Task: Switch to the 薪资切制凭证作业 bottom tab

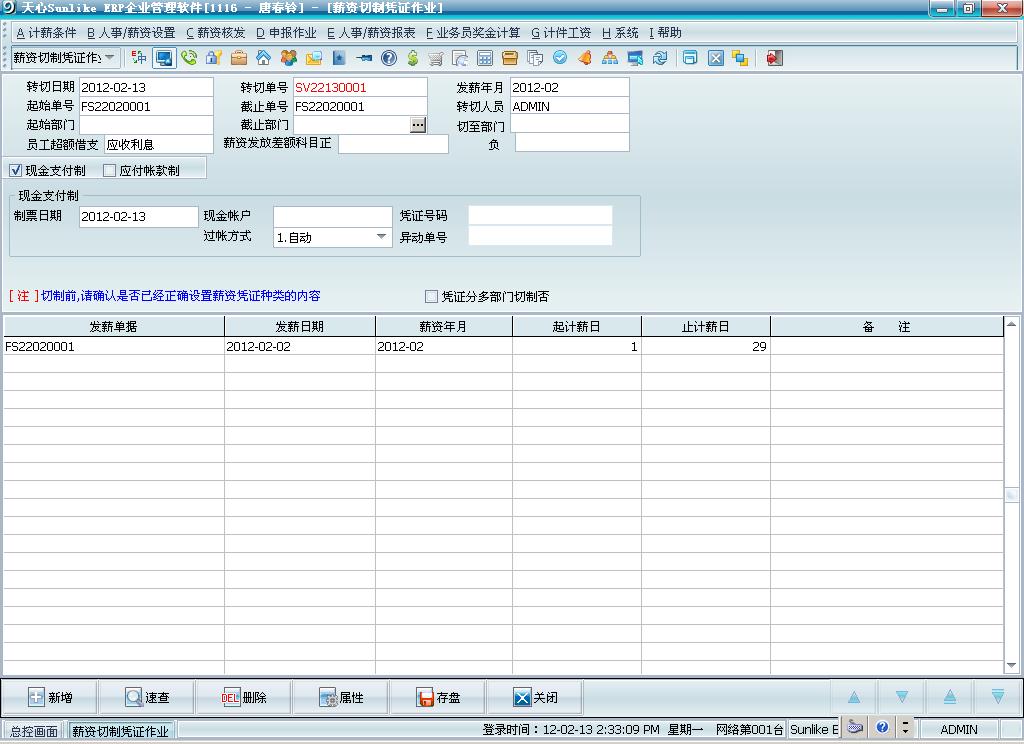Action: (120, 731)
